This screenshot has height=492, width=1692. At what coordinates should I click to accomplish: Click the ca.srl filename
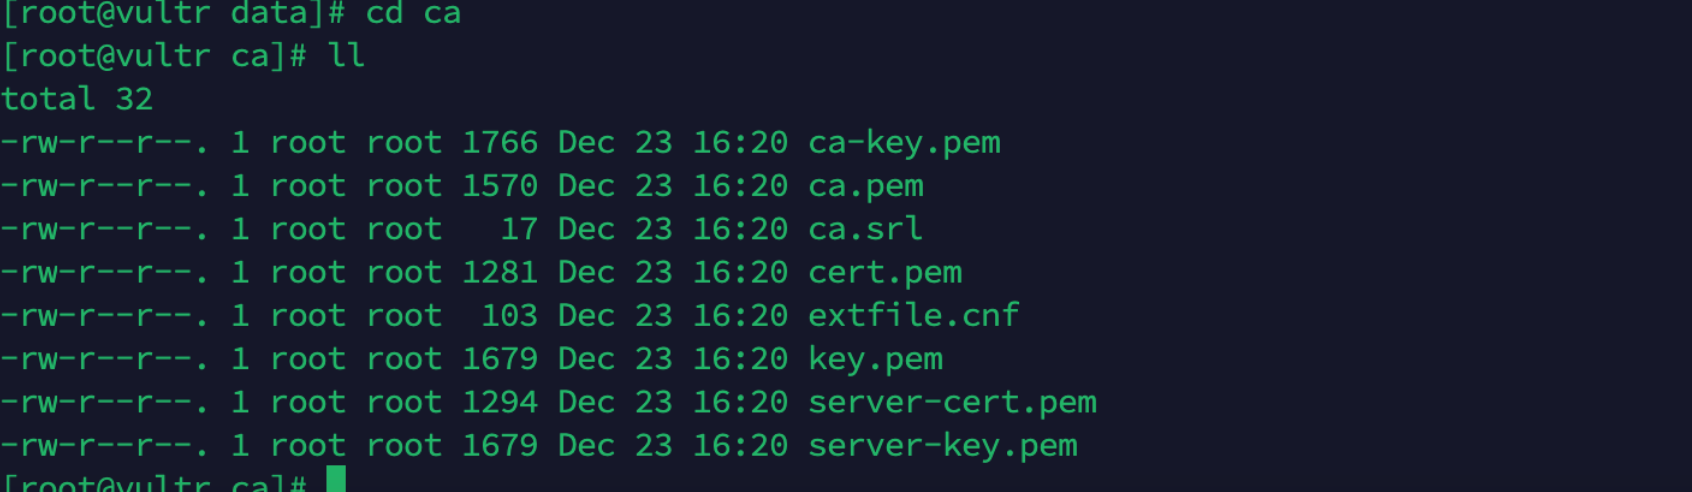click(x=866, y=229)
